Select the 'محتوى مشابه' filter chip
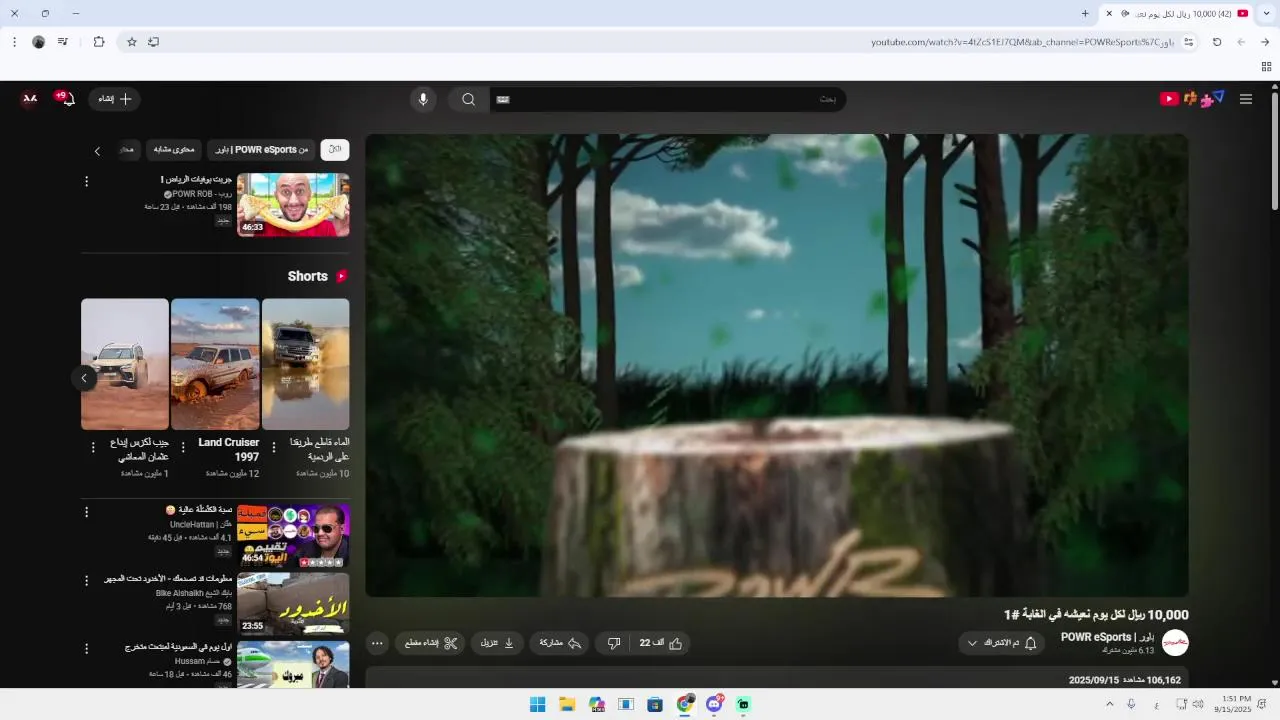 coord(174,149)
